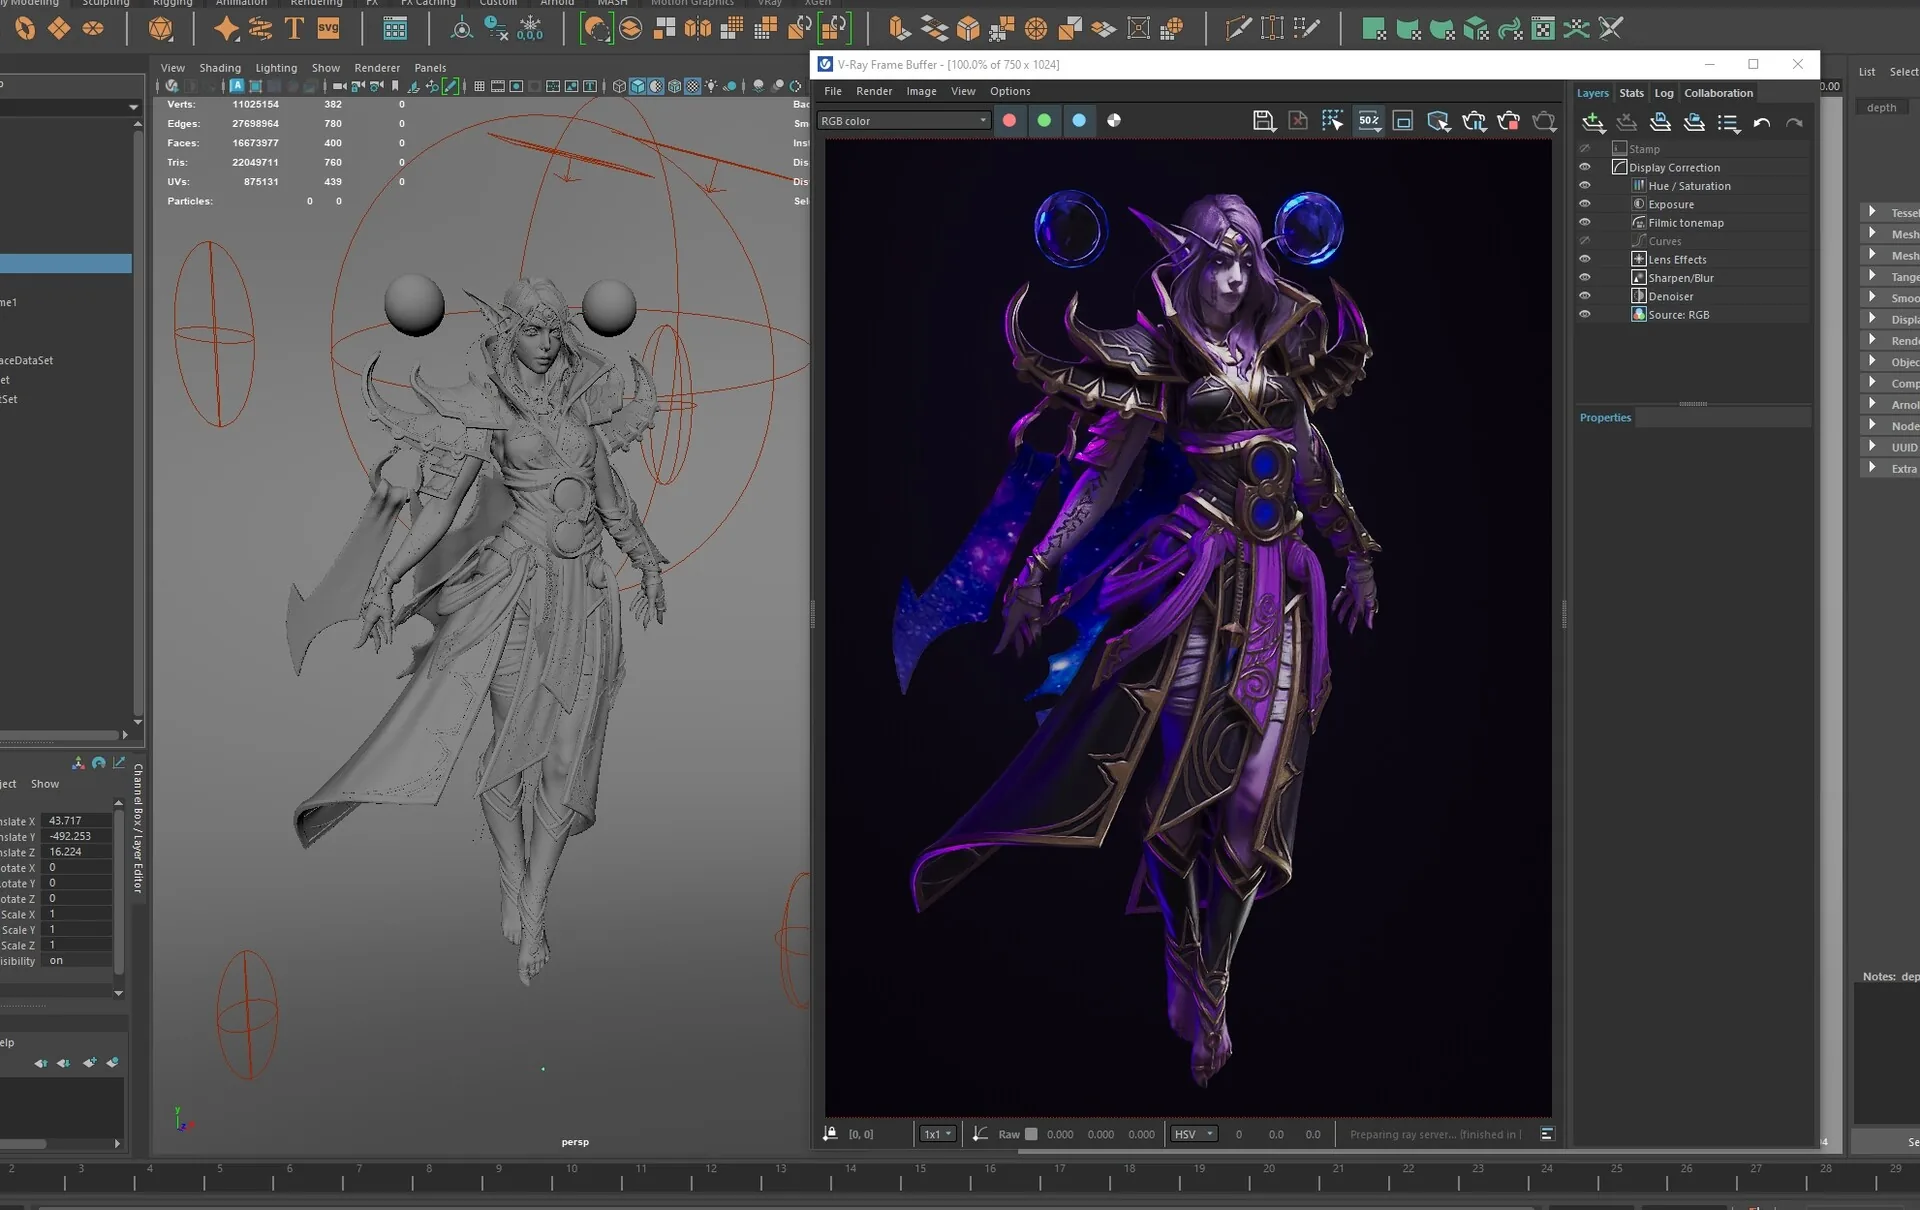The width and height of the screenshot is (1920, 1210).
Task: Click the Translate X value field
Action: (x=78, y=820)
